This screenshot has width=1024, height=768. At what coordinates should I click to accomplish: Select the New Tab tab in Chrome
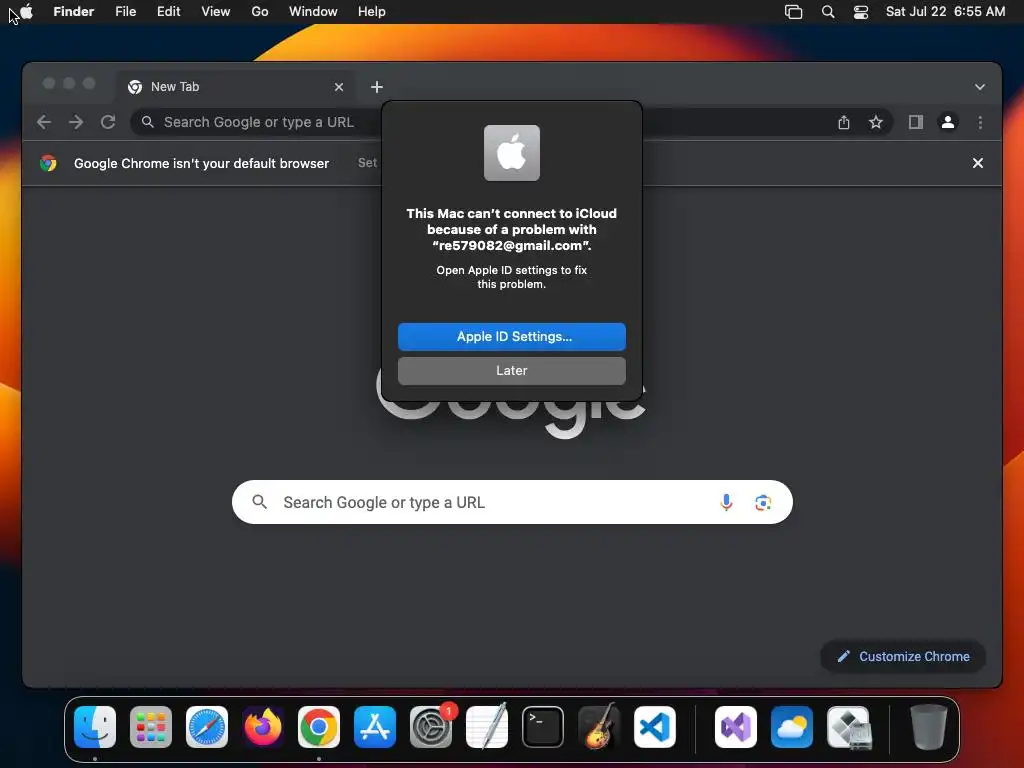click(236, 87)
